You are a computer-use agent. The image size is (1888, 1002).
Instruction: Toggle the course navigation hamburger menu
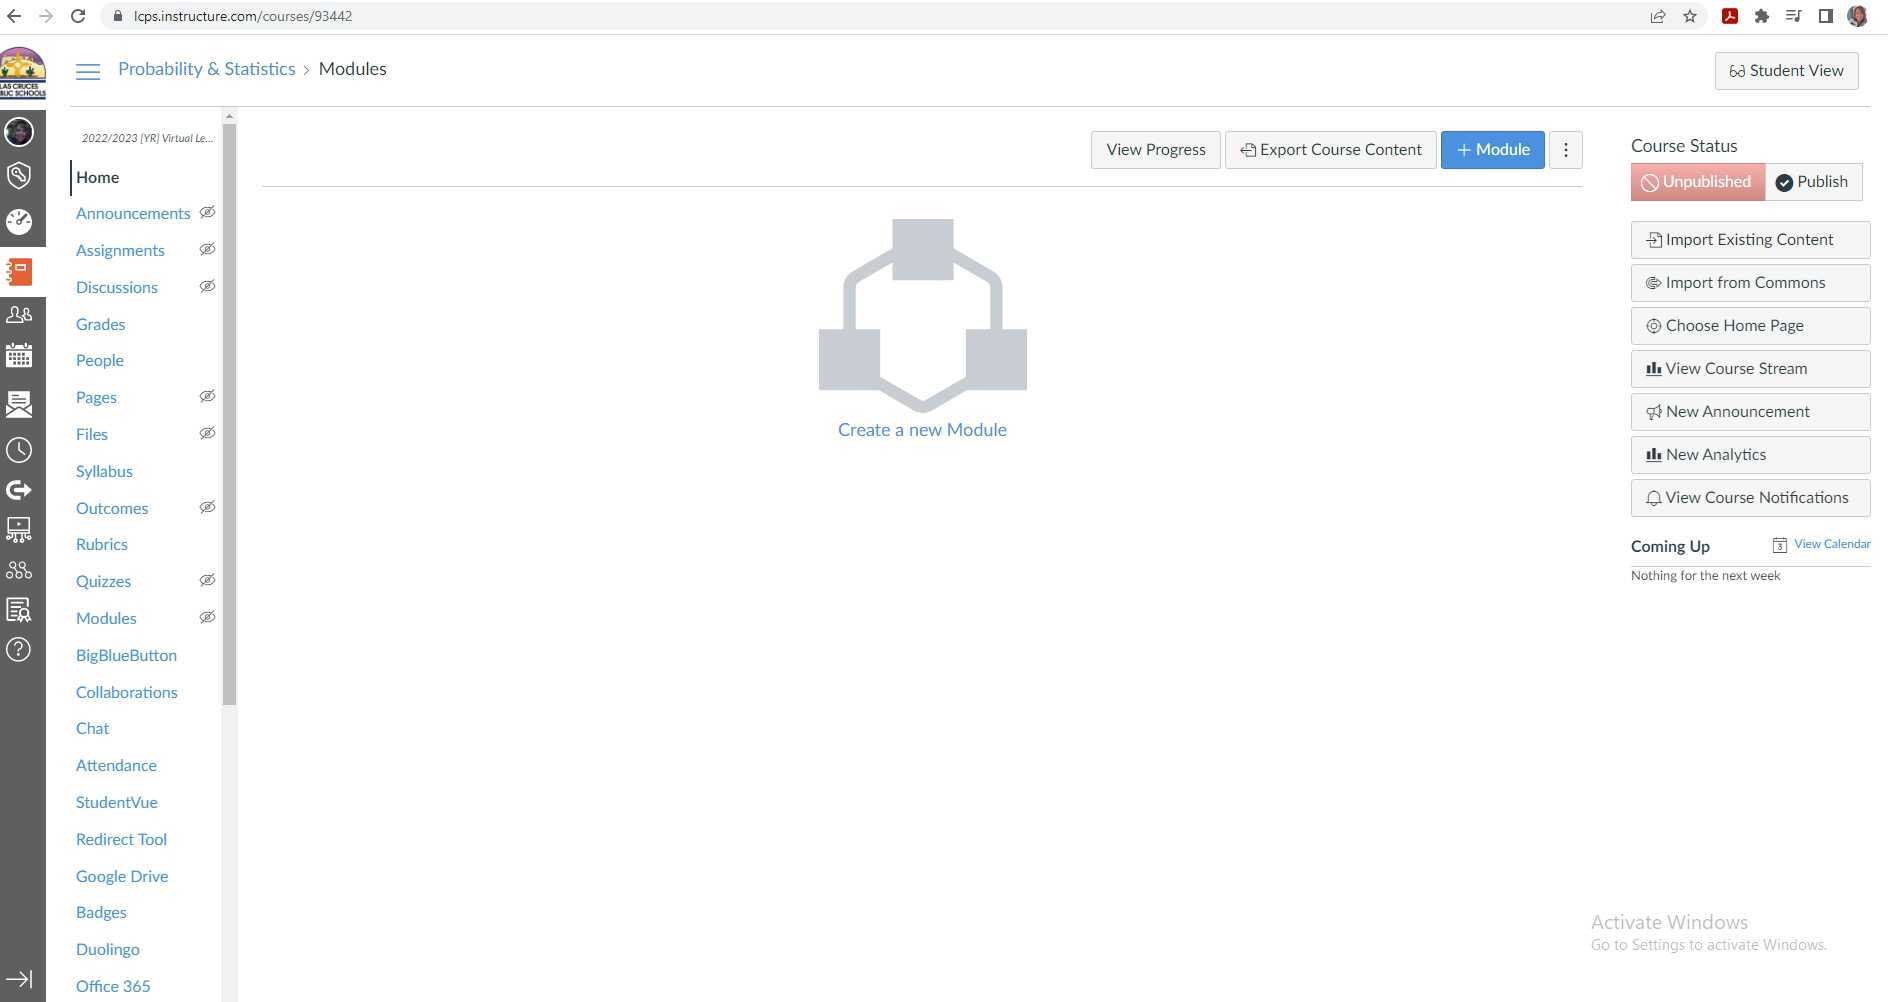coord(88,71)
